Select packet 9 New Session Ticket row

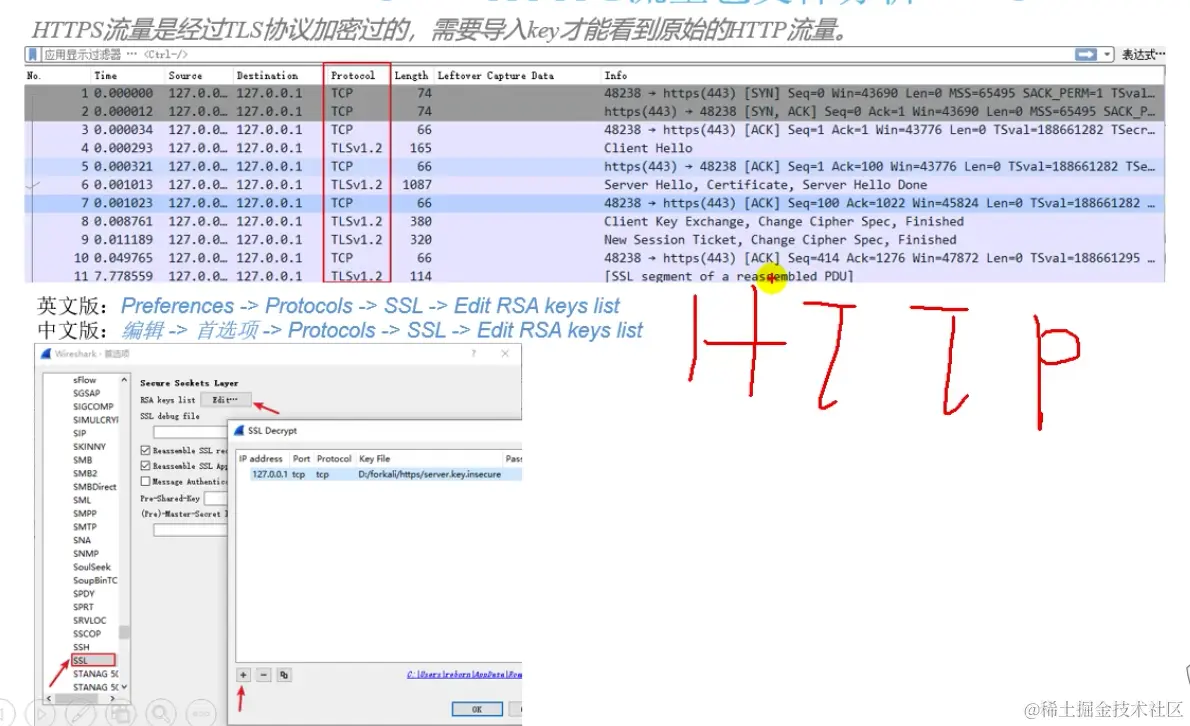point(594,240)
